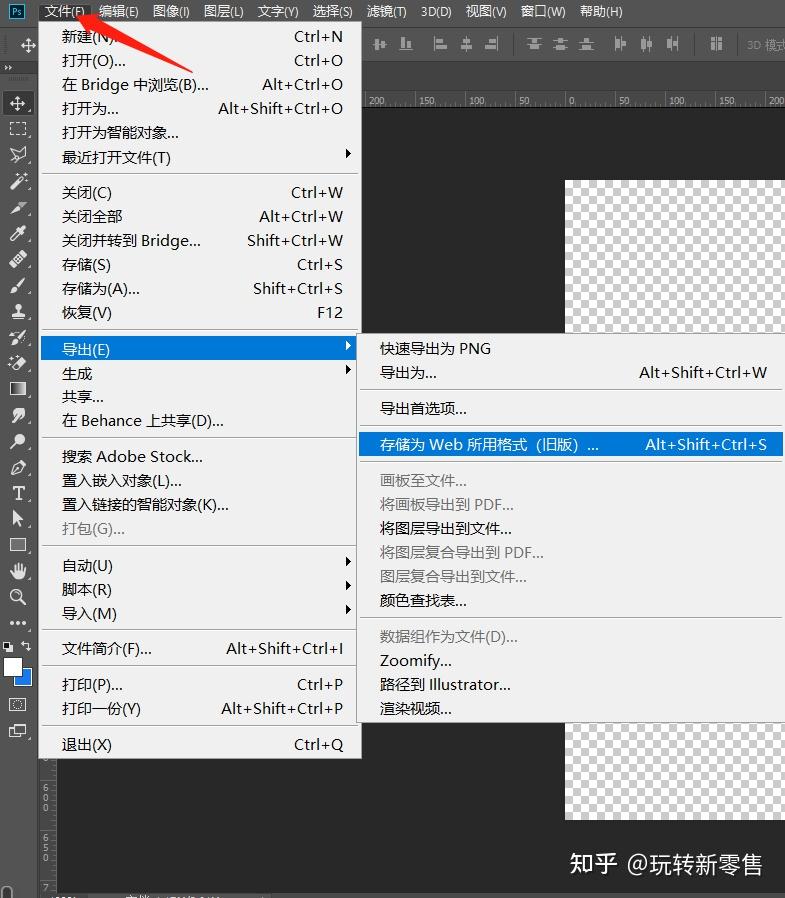The image size is (785, 898).
Task: Open the 图层(L) menu
Action: (223, 11)
